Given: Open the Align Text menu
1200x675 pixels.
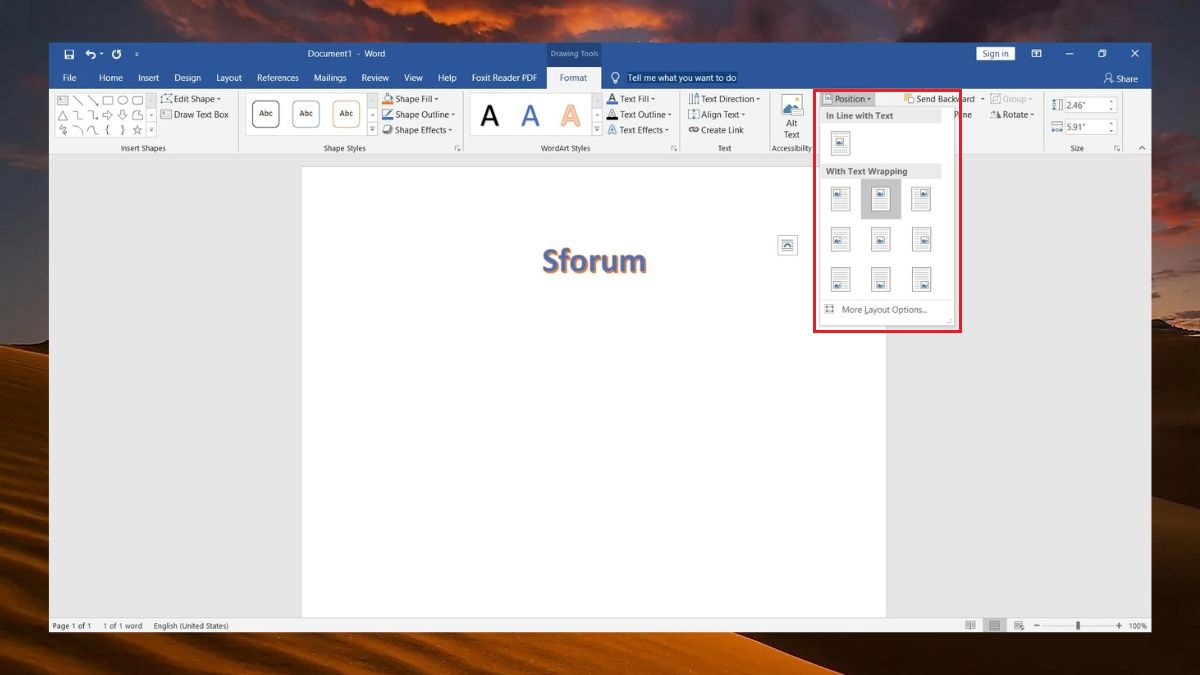Looking at the screenshot, I should coord(717,115).
